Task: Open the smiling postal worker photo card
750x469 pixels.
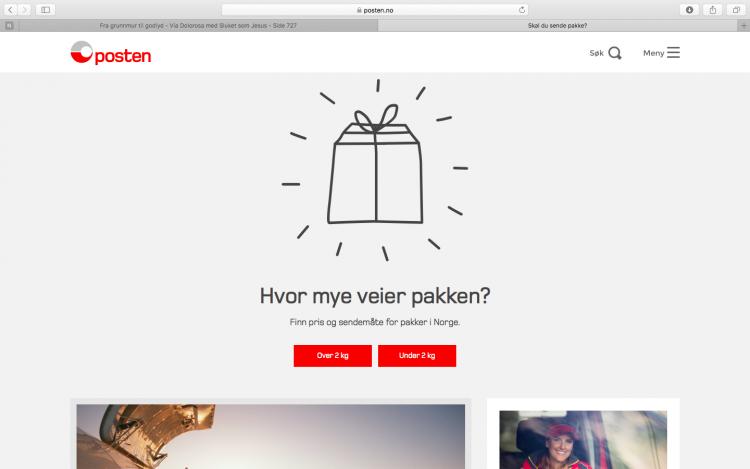Action: [583, 439]
